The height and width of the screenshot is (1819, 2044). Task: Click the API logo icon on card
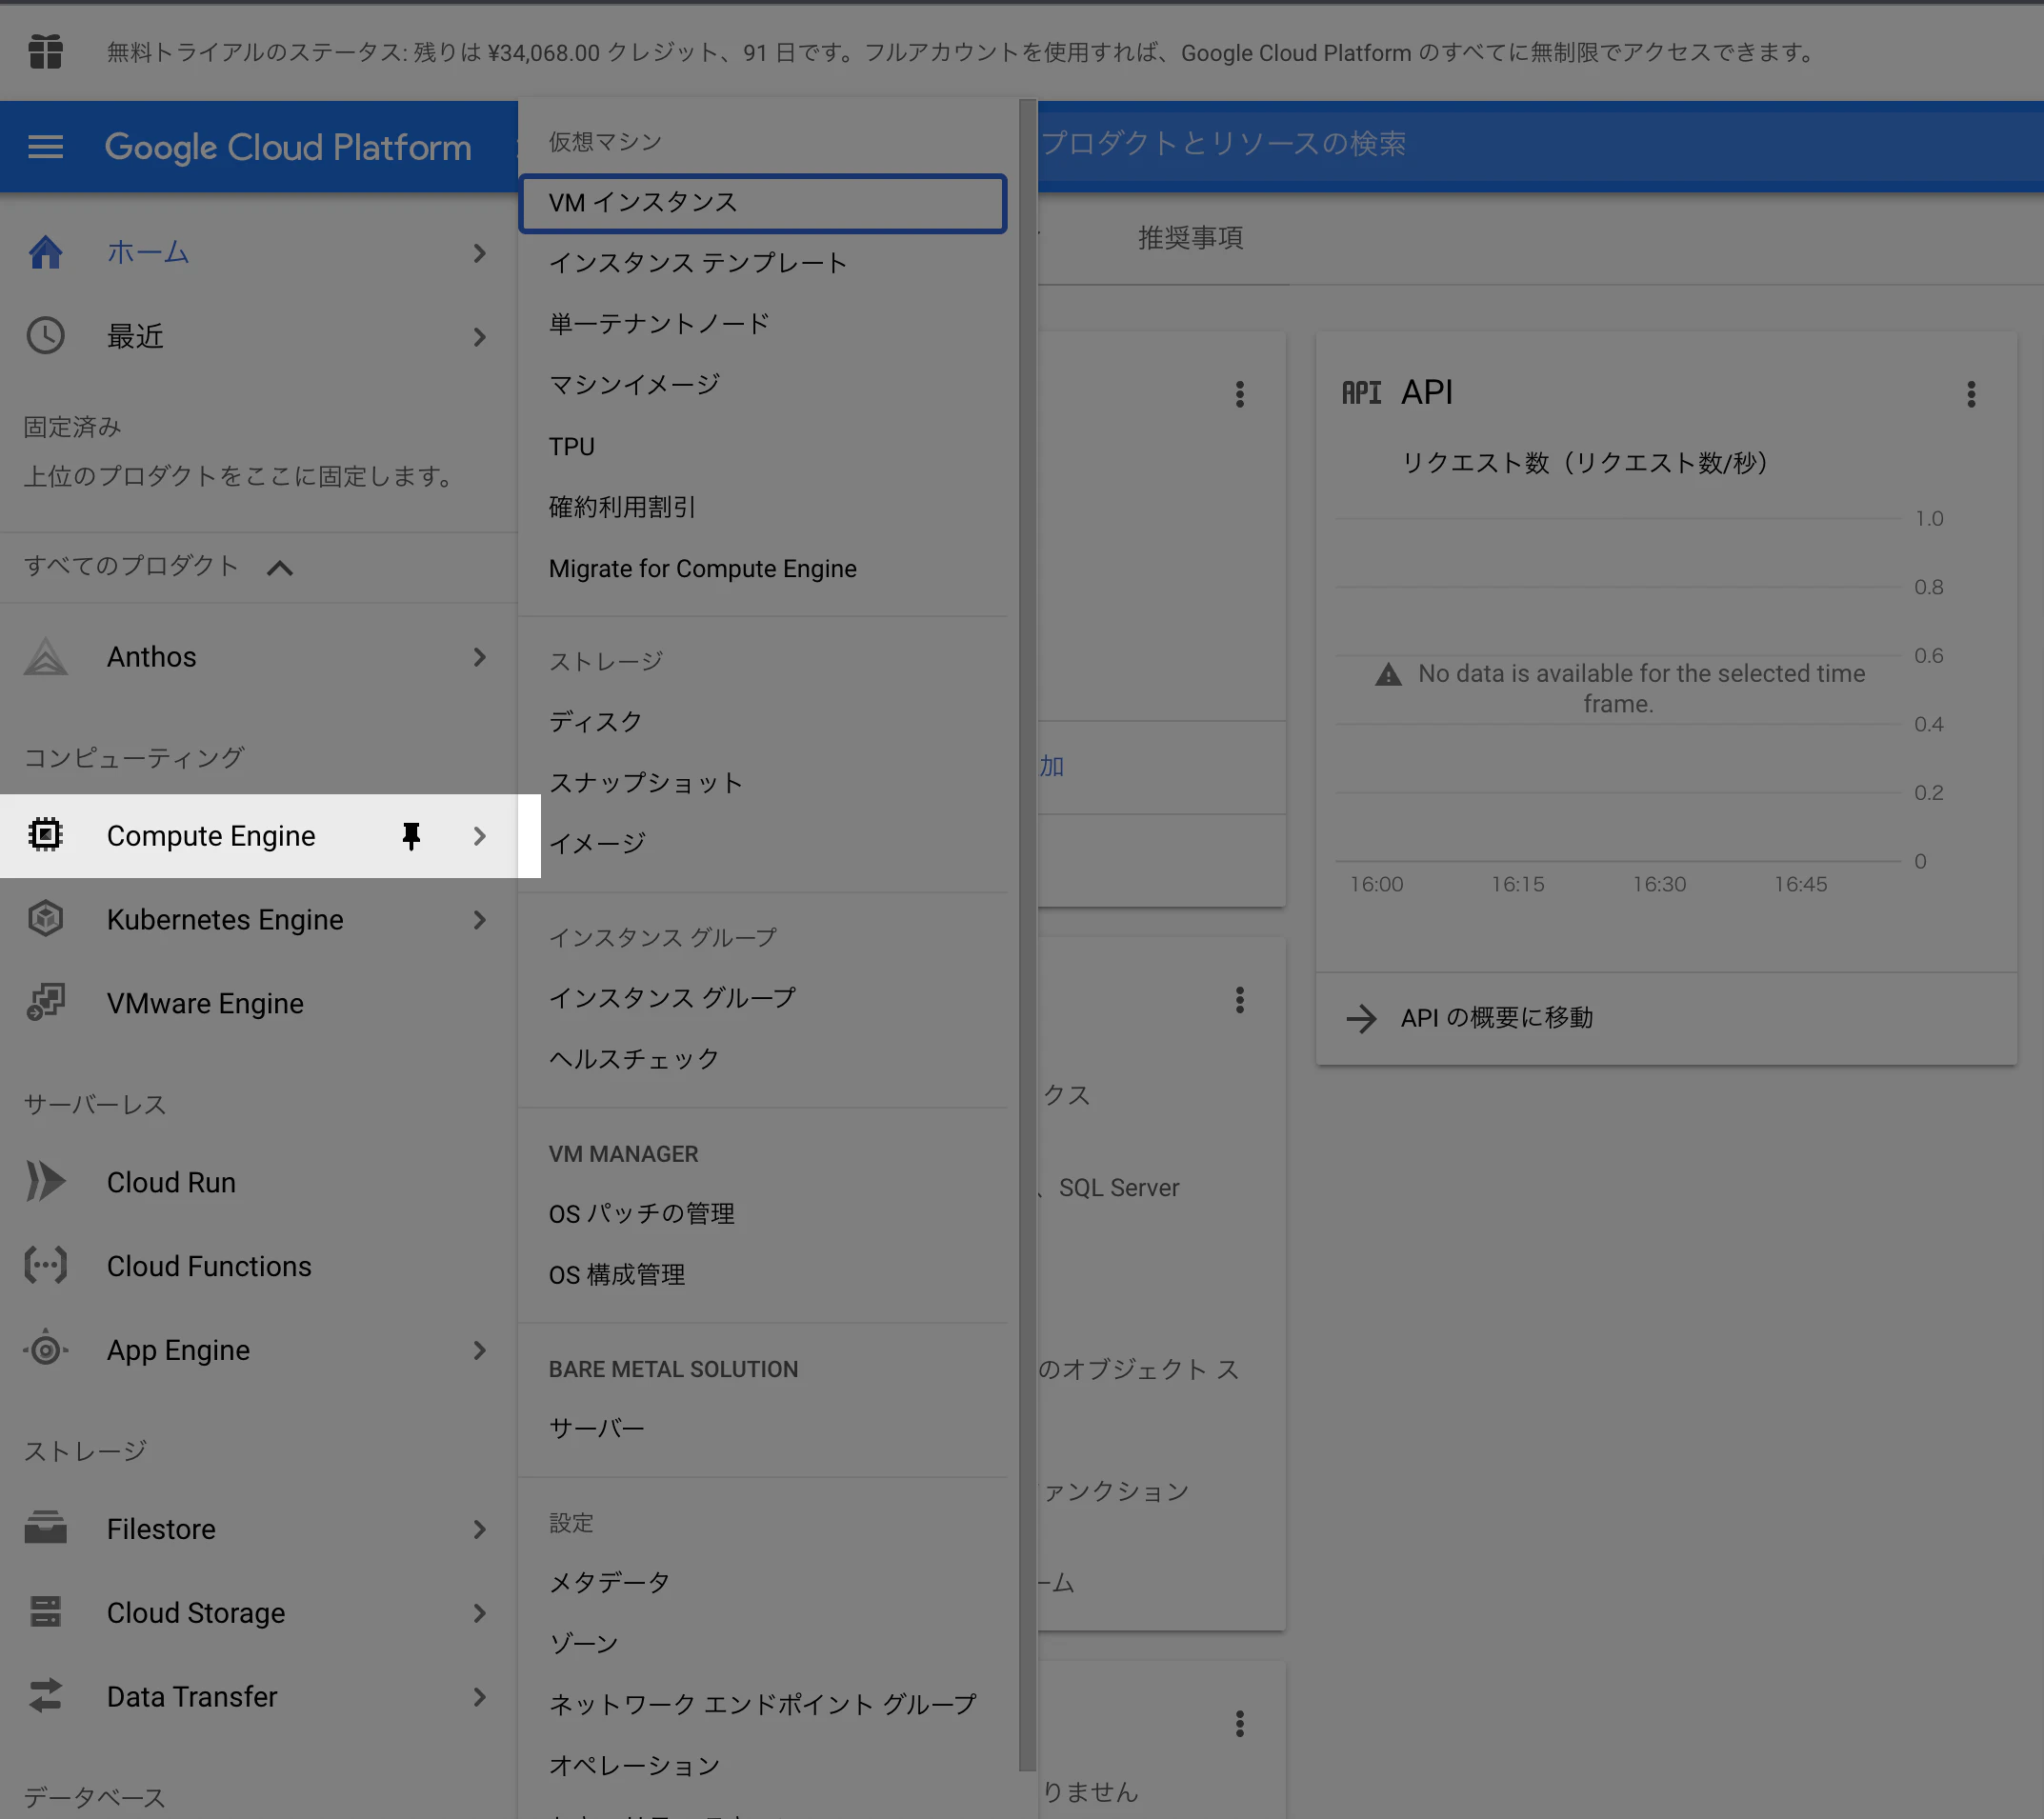click(1361, 393)
